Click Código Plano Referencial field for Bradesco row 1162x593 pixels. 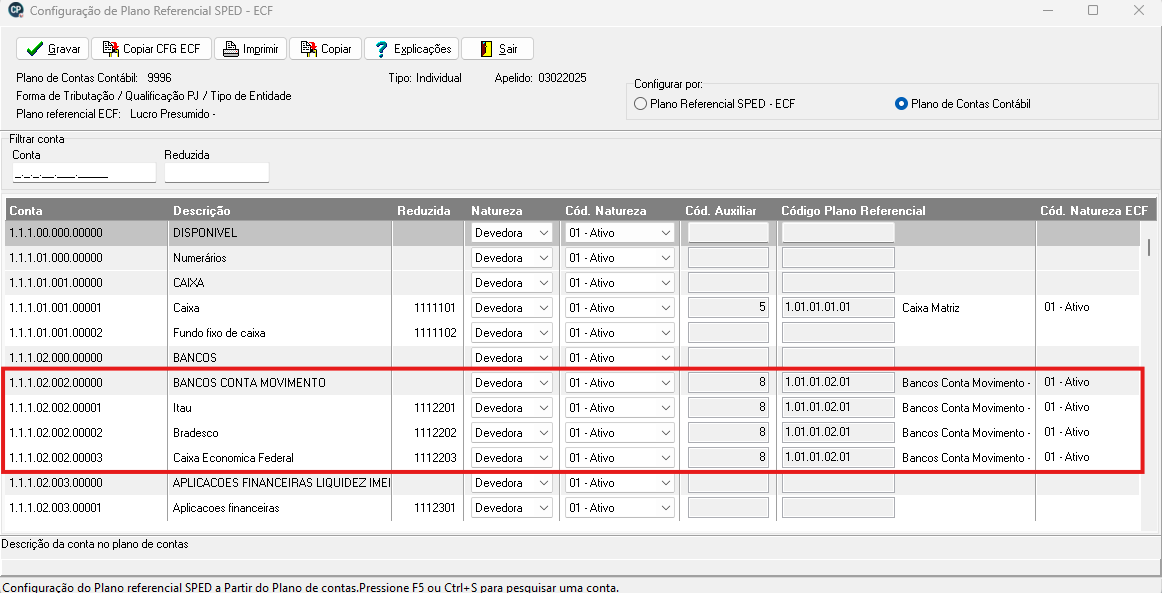838,433
